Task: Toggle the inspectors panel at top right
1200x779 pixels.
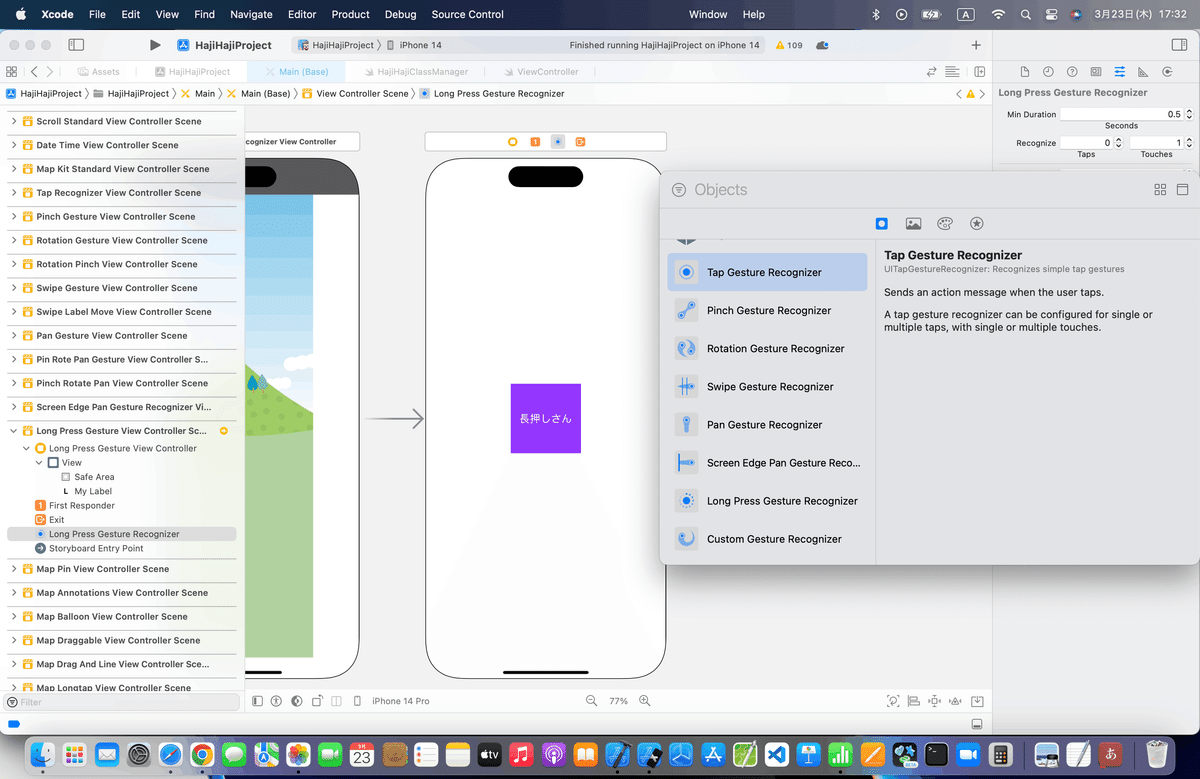Action: [1179, 45]
